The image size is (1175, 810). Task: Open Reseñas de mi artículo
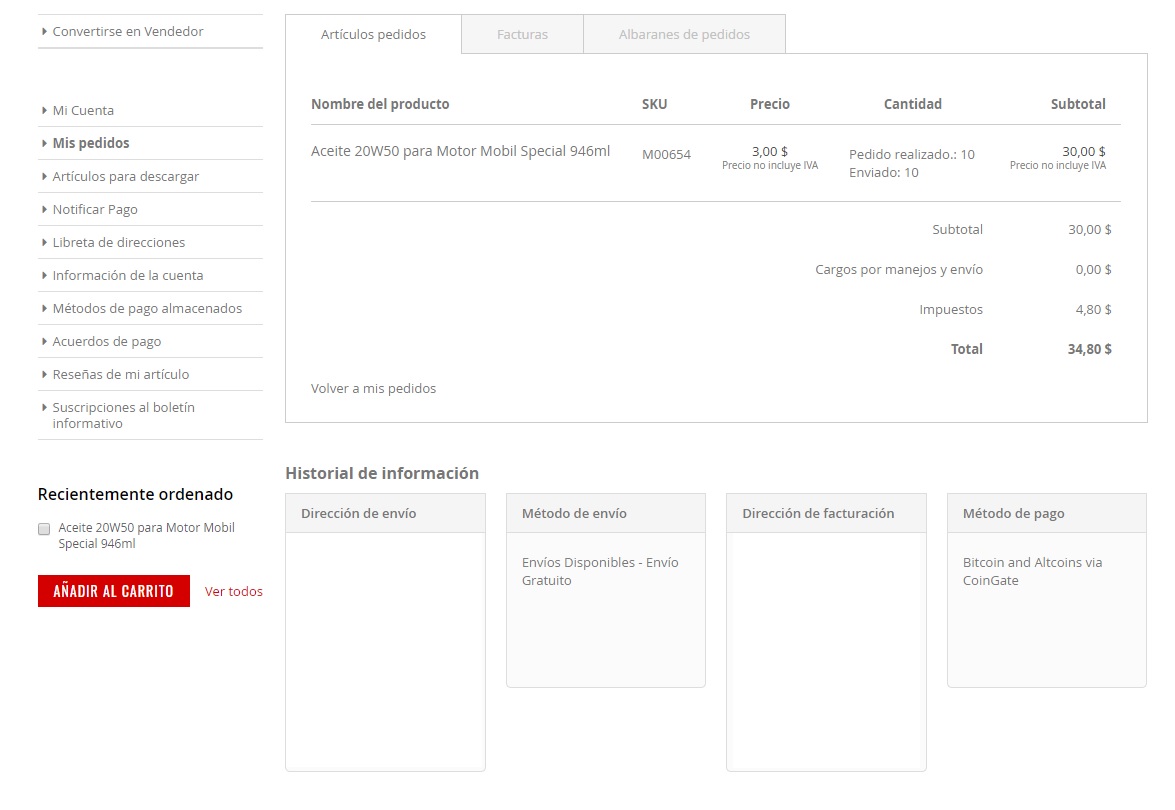point(120,374)
